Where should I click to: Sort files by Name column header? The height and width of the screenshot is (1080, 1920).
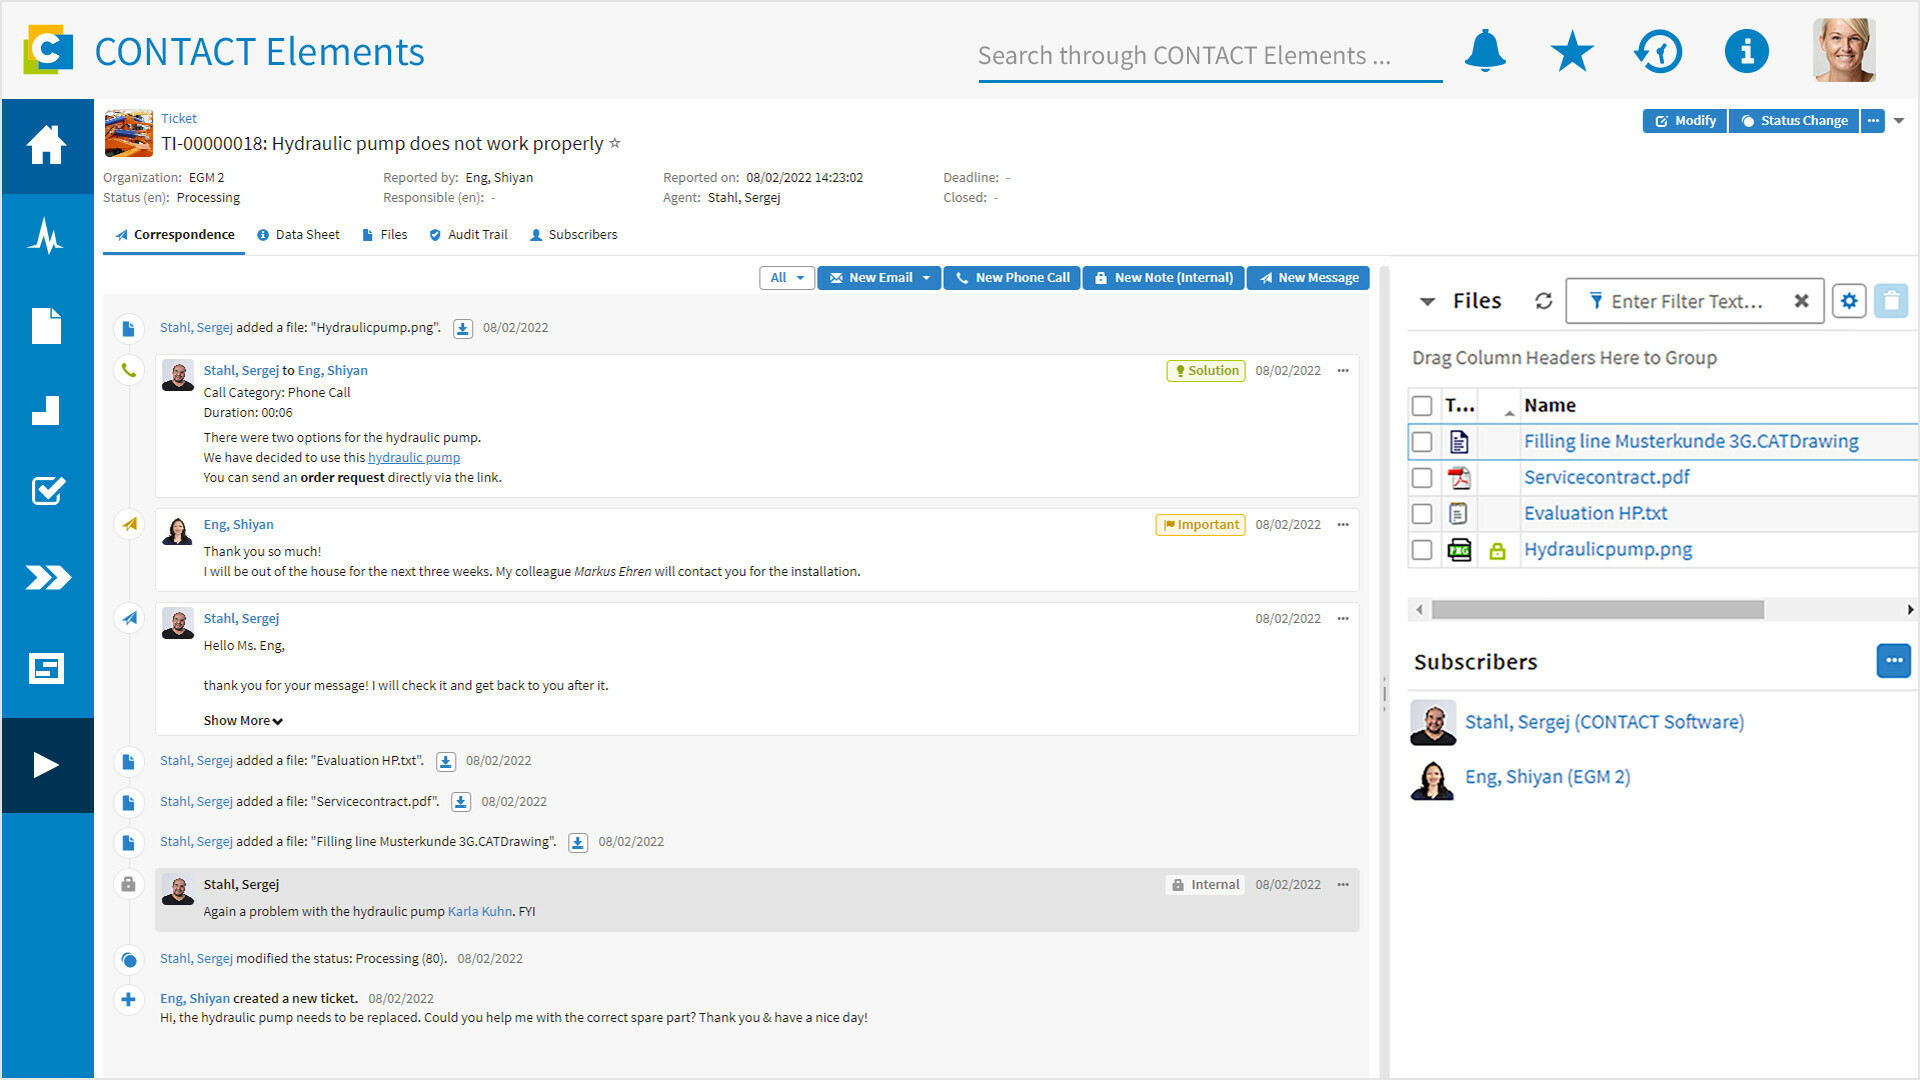(1550, 406)
